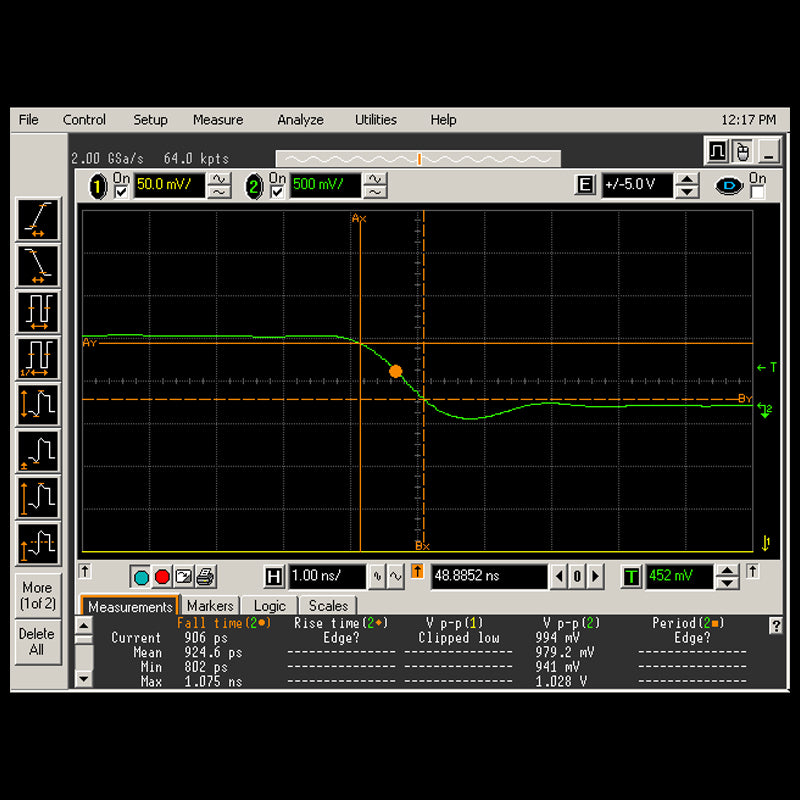Viewport: 800px width, 800px height.
Task: Click the period measurement icon
Action: (38, 312)
